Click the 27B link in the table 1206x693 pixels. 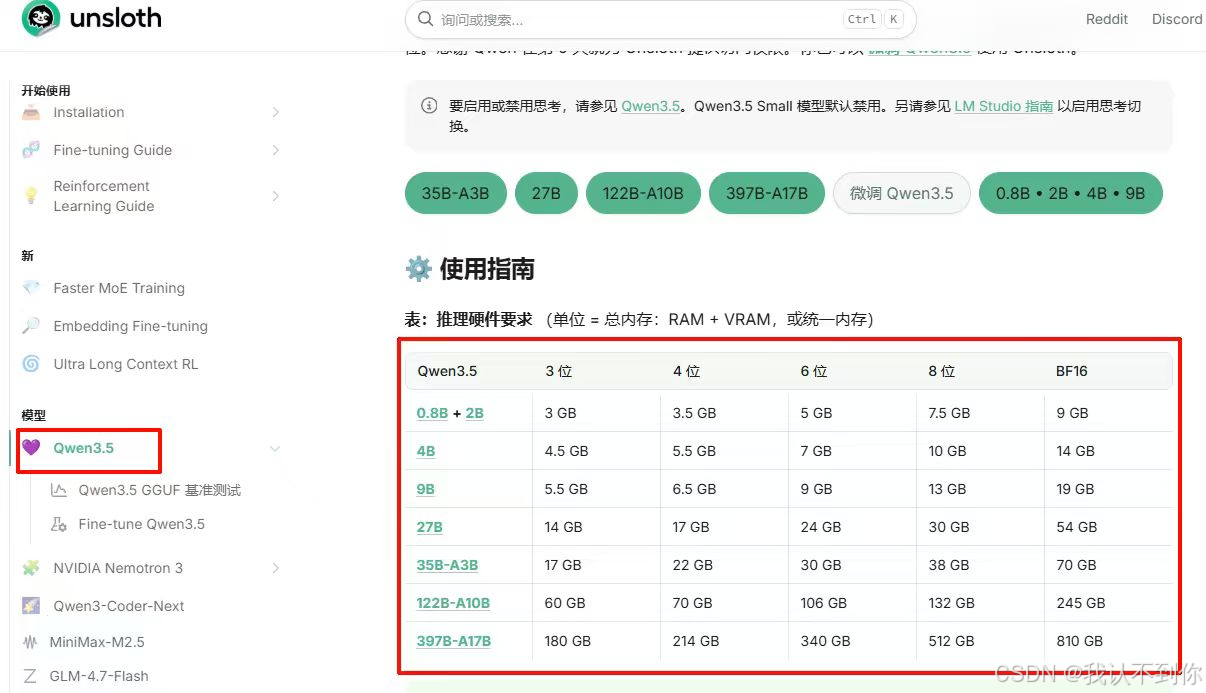(x=430, y=527)
